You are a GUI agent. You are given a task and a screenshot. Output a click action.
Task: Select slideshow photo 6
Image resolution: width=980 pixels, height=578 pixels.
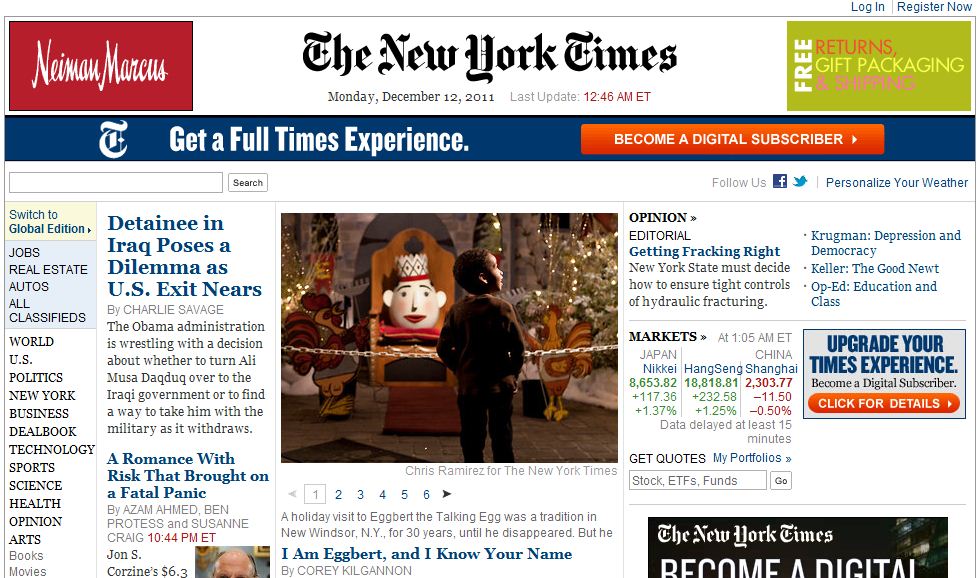point(426,494)
